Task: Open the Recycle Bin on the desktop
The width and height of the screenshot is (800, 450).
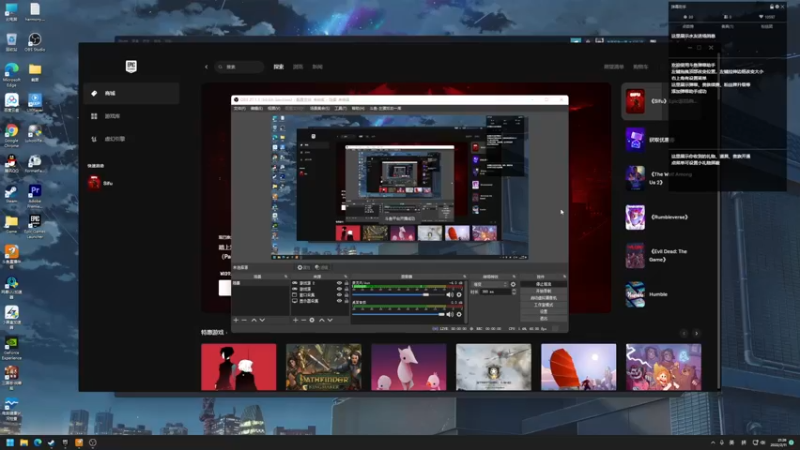Action: tap(11, 42)
